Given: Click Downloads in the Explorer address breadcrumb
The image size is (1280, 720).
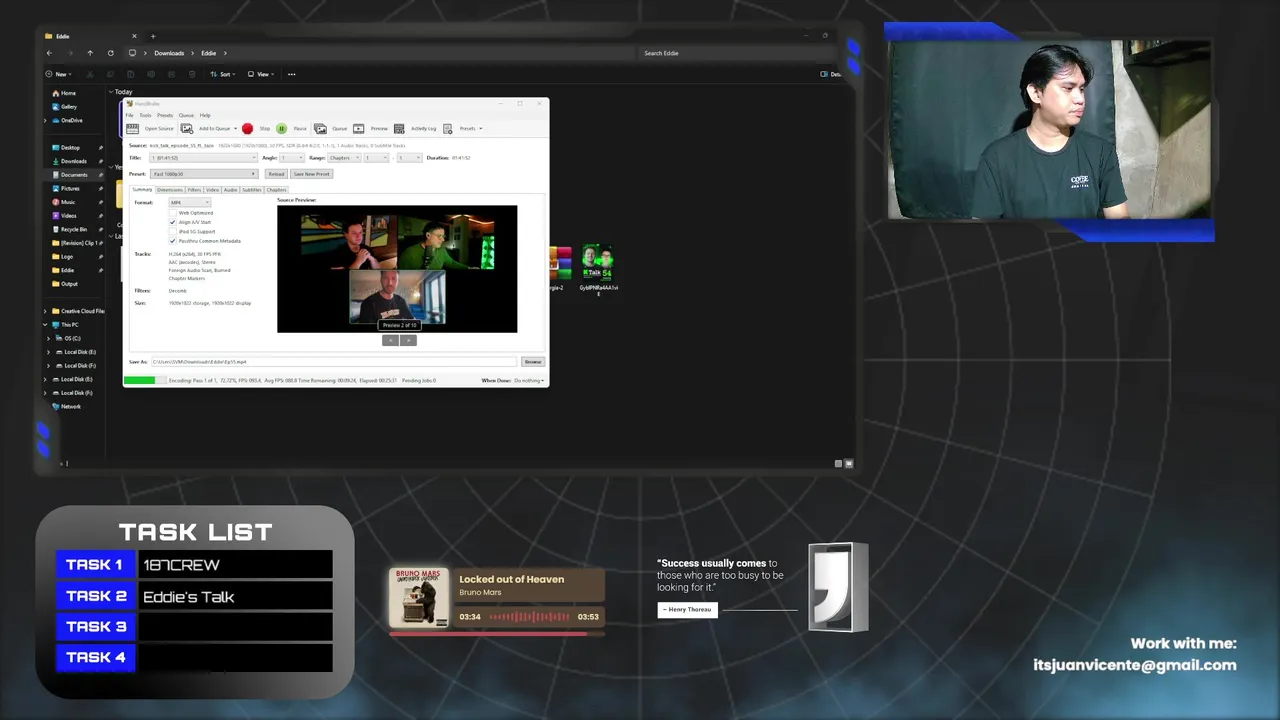Looking at the screenshot, I should click(x=169, y=53).
